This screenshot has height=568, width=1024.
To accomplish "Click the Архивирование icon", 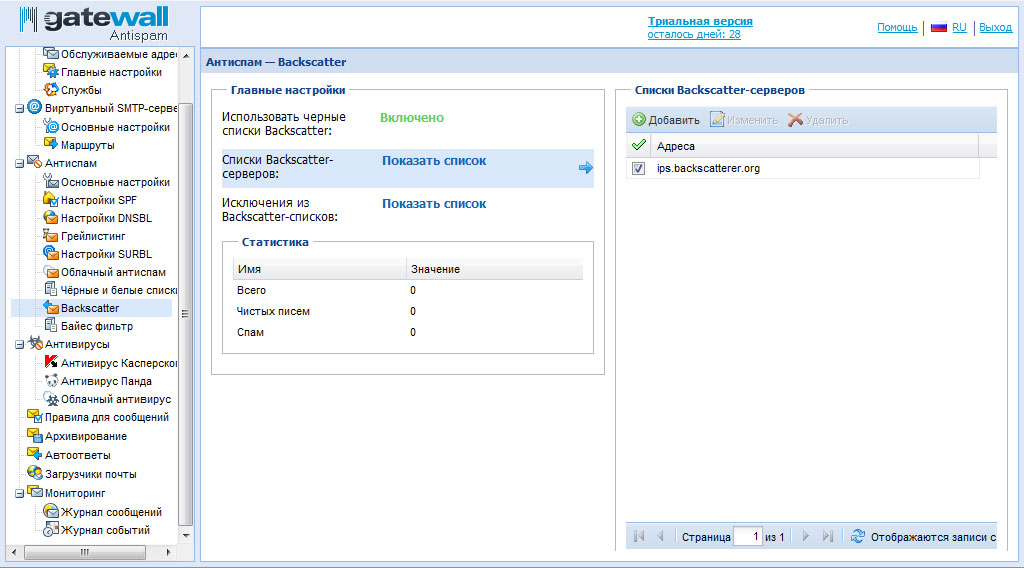I will (x=35, y=435).
